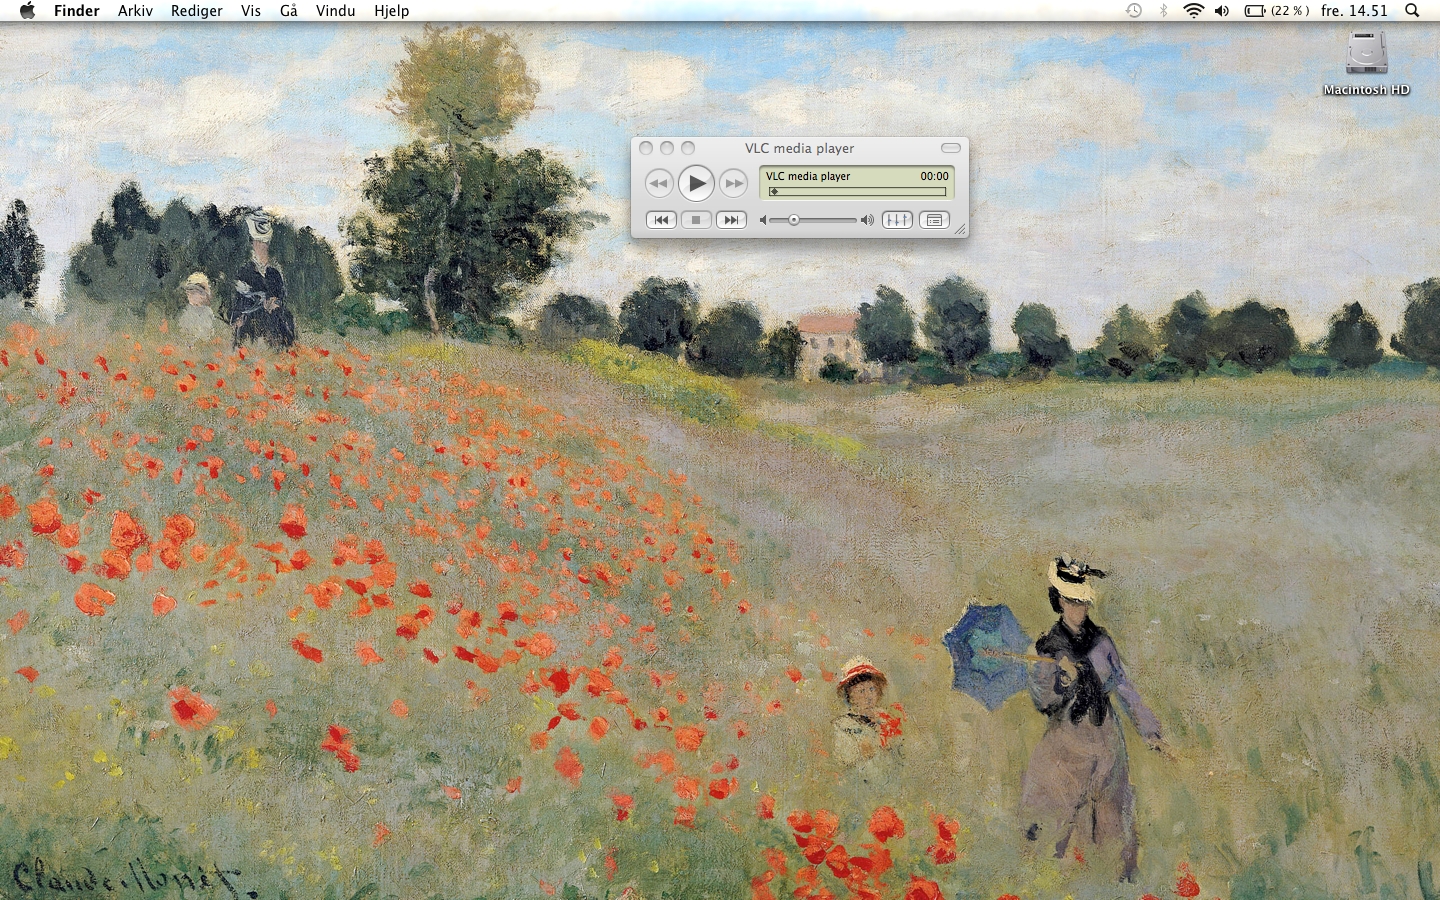1440x900 pixels.
Task: Click the battery 22 % indicator
Action: click(x=1277, y=11)
